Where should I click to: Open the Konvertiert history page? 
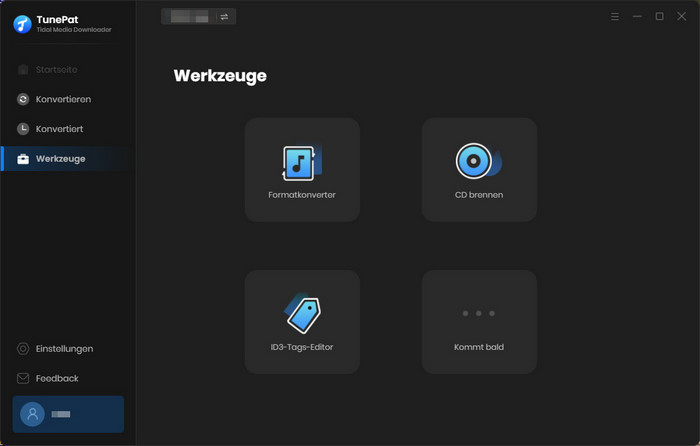(59, 129)
